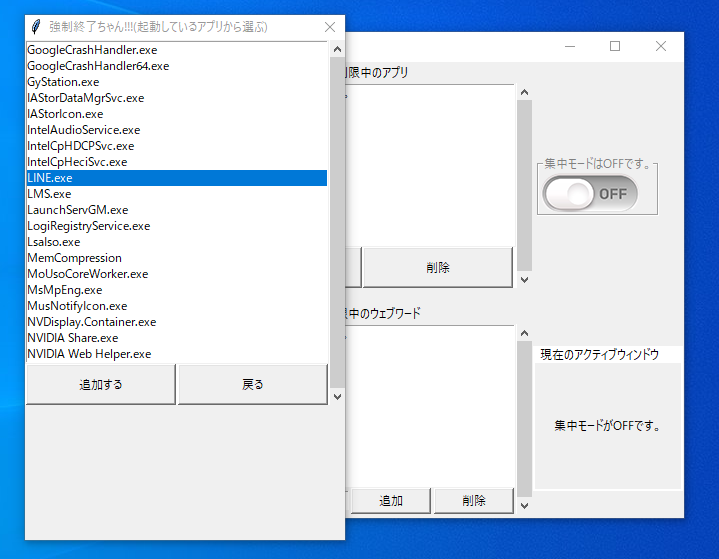Select MsMpEng.exe process entry

point(65,290)
